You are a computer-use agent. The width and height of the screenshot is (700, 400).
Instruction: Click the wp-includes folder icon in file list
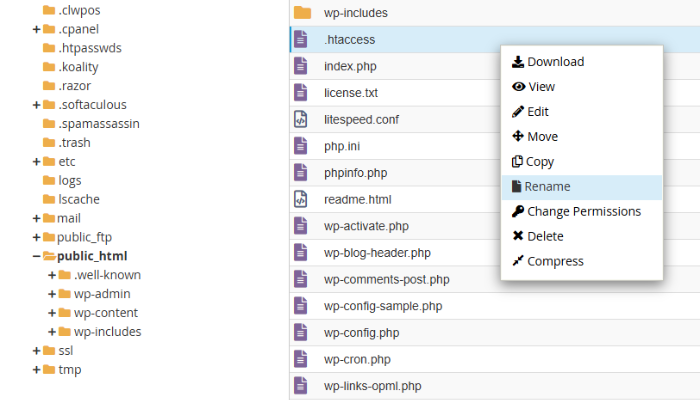coord(302,13)
